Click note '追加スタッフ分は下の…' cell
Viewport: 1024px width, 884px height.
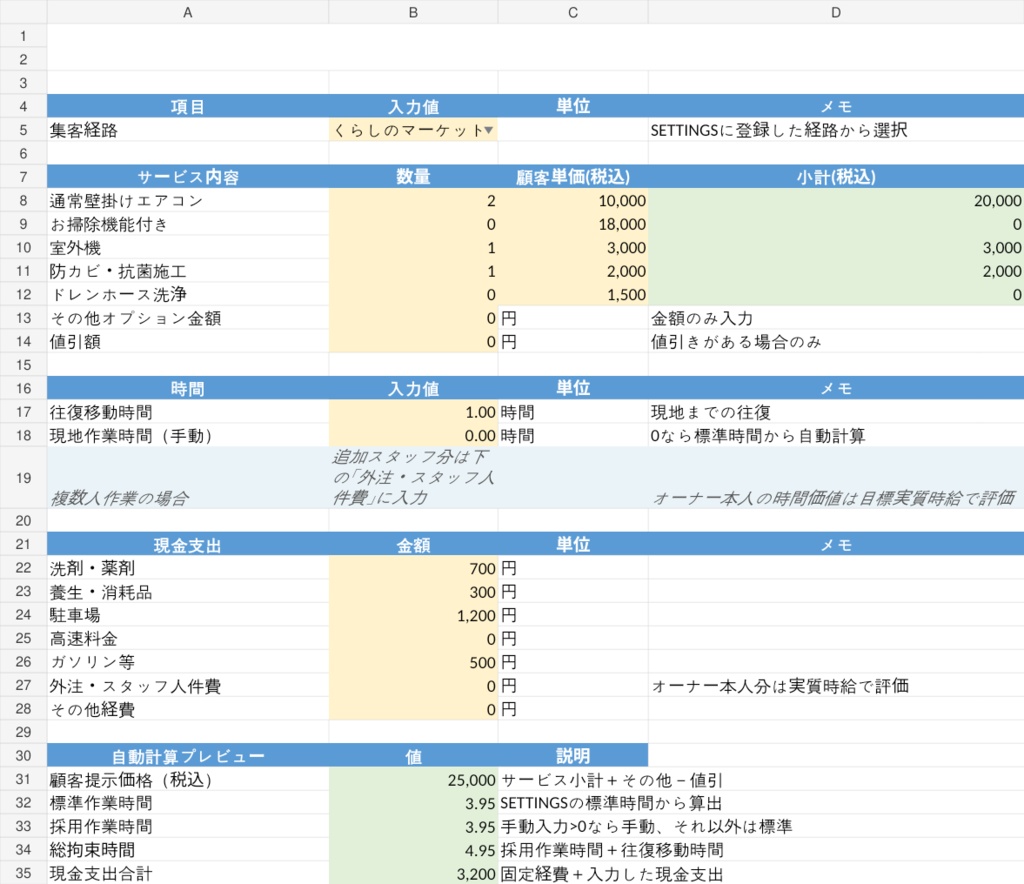413,478
